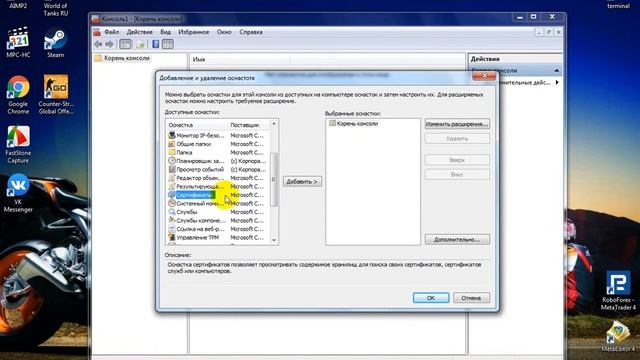This screenshot has width=640, height=360.
Task: Click the 'Дополнительно...' button
Action: (x=457, y=239)
